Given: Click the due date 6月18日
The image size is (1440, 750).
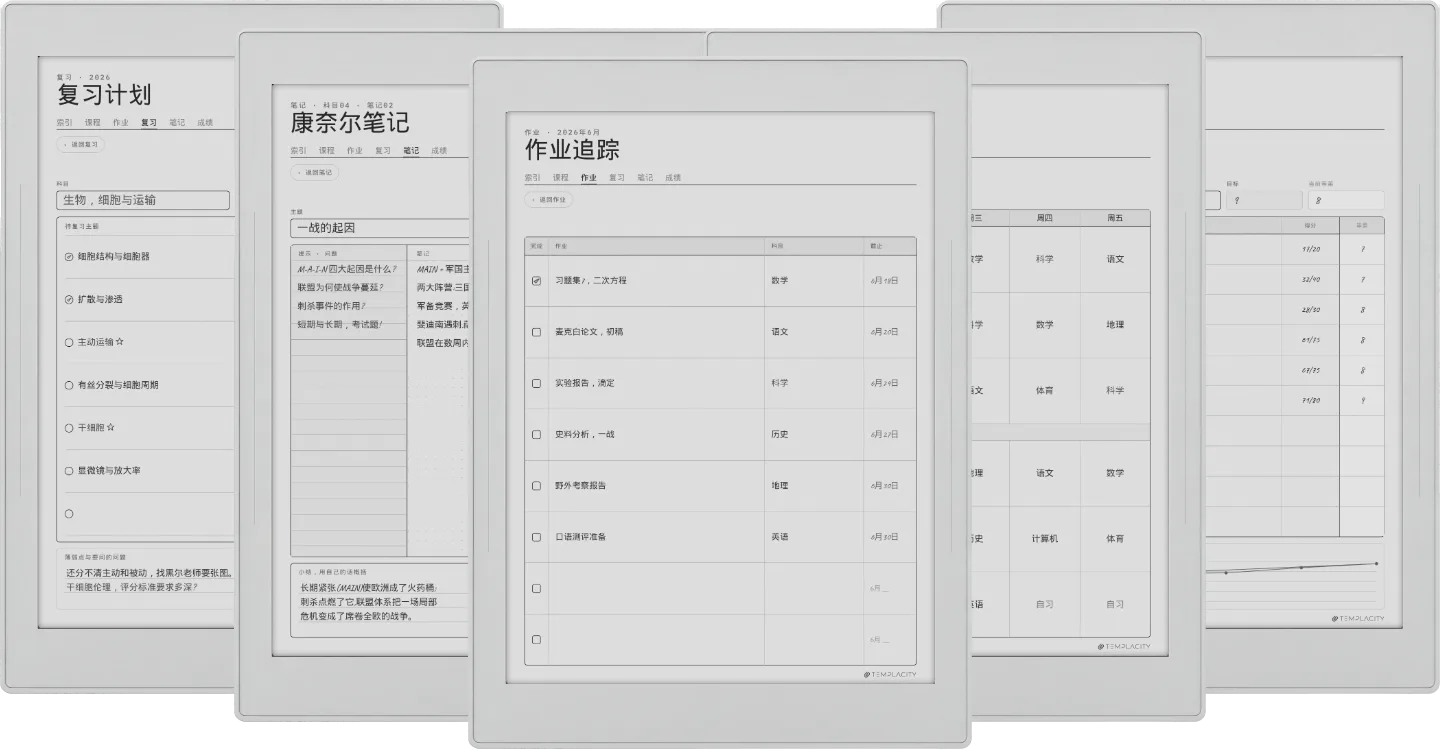Looking at the screenshot, I should pyautogui.click(x=884, y=281).
